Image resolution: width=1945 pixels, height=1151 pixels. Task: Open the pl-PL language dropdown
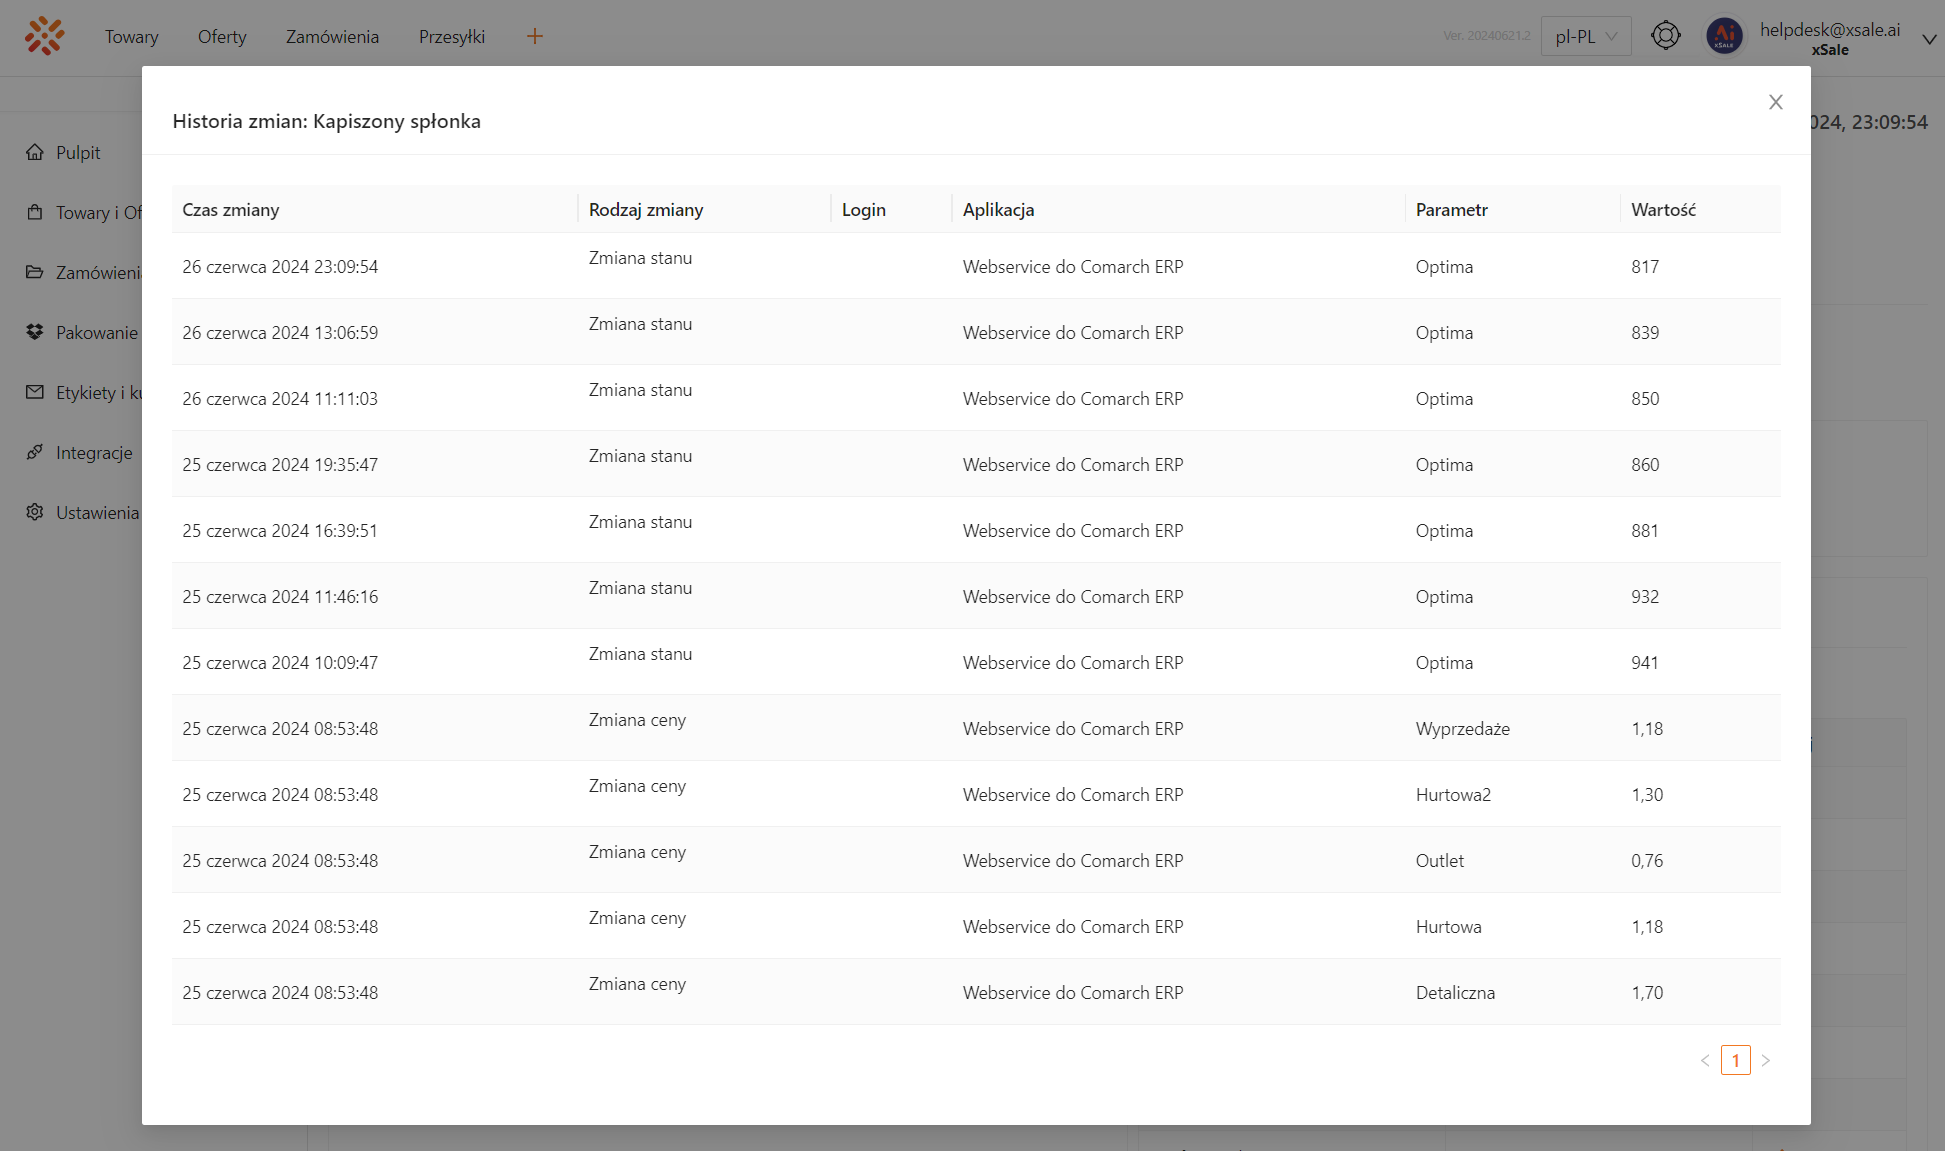[1586, 36]
